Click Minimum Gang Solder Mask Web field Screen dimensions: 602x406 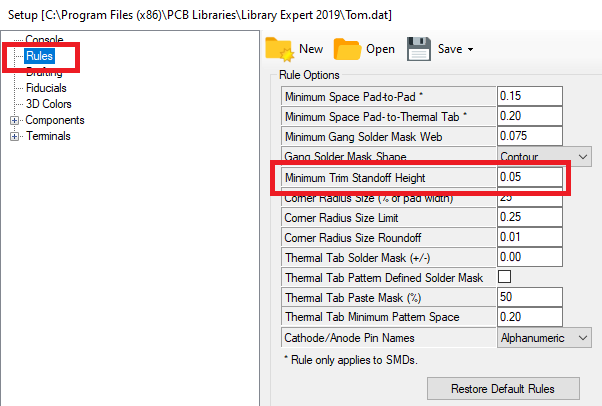[x=530, y=136]
